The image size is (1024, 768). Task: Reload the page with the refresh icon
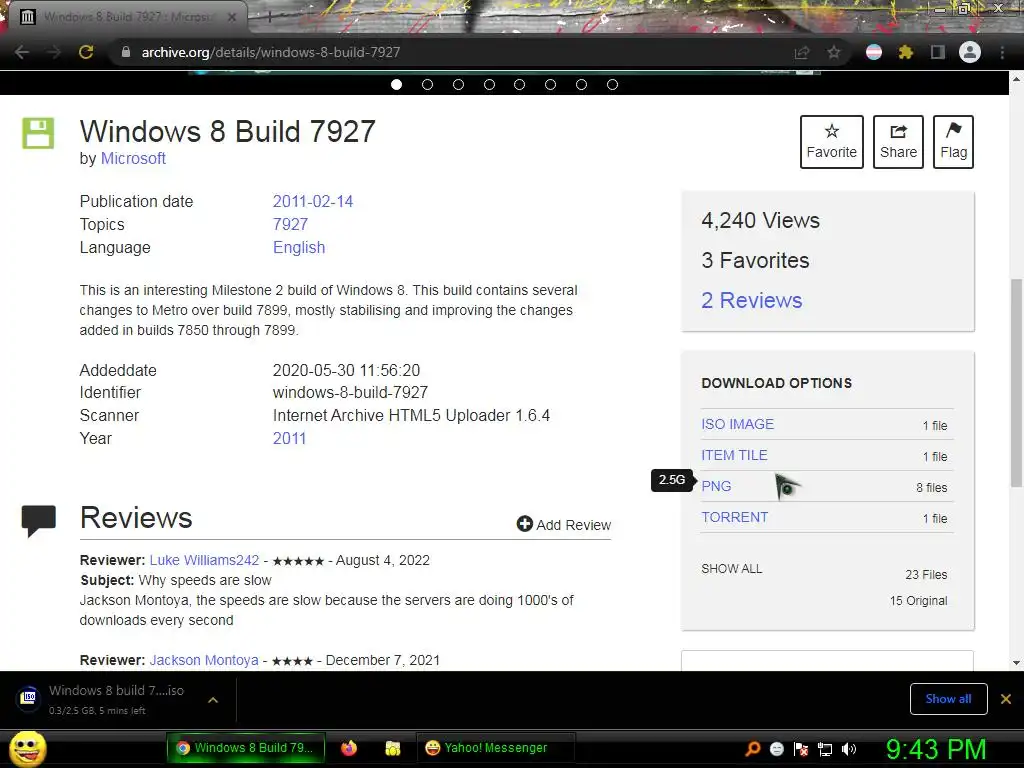coord(86,52)
